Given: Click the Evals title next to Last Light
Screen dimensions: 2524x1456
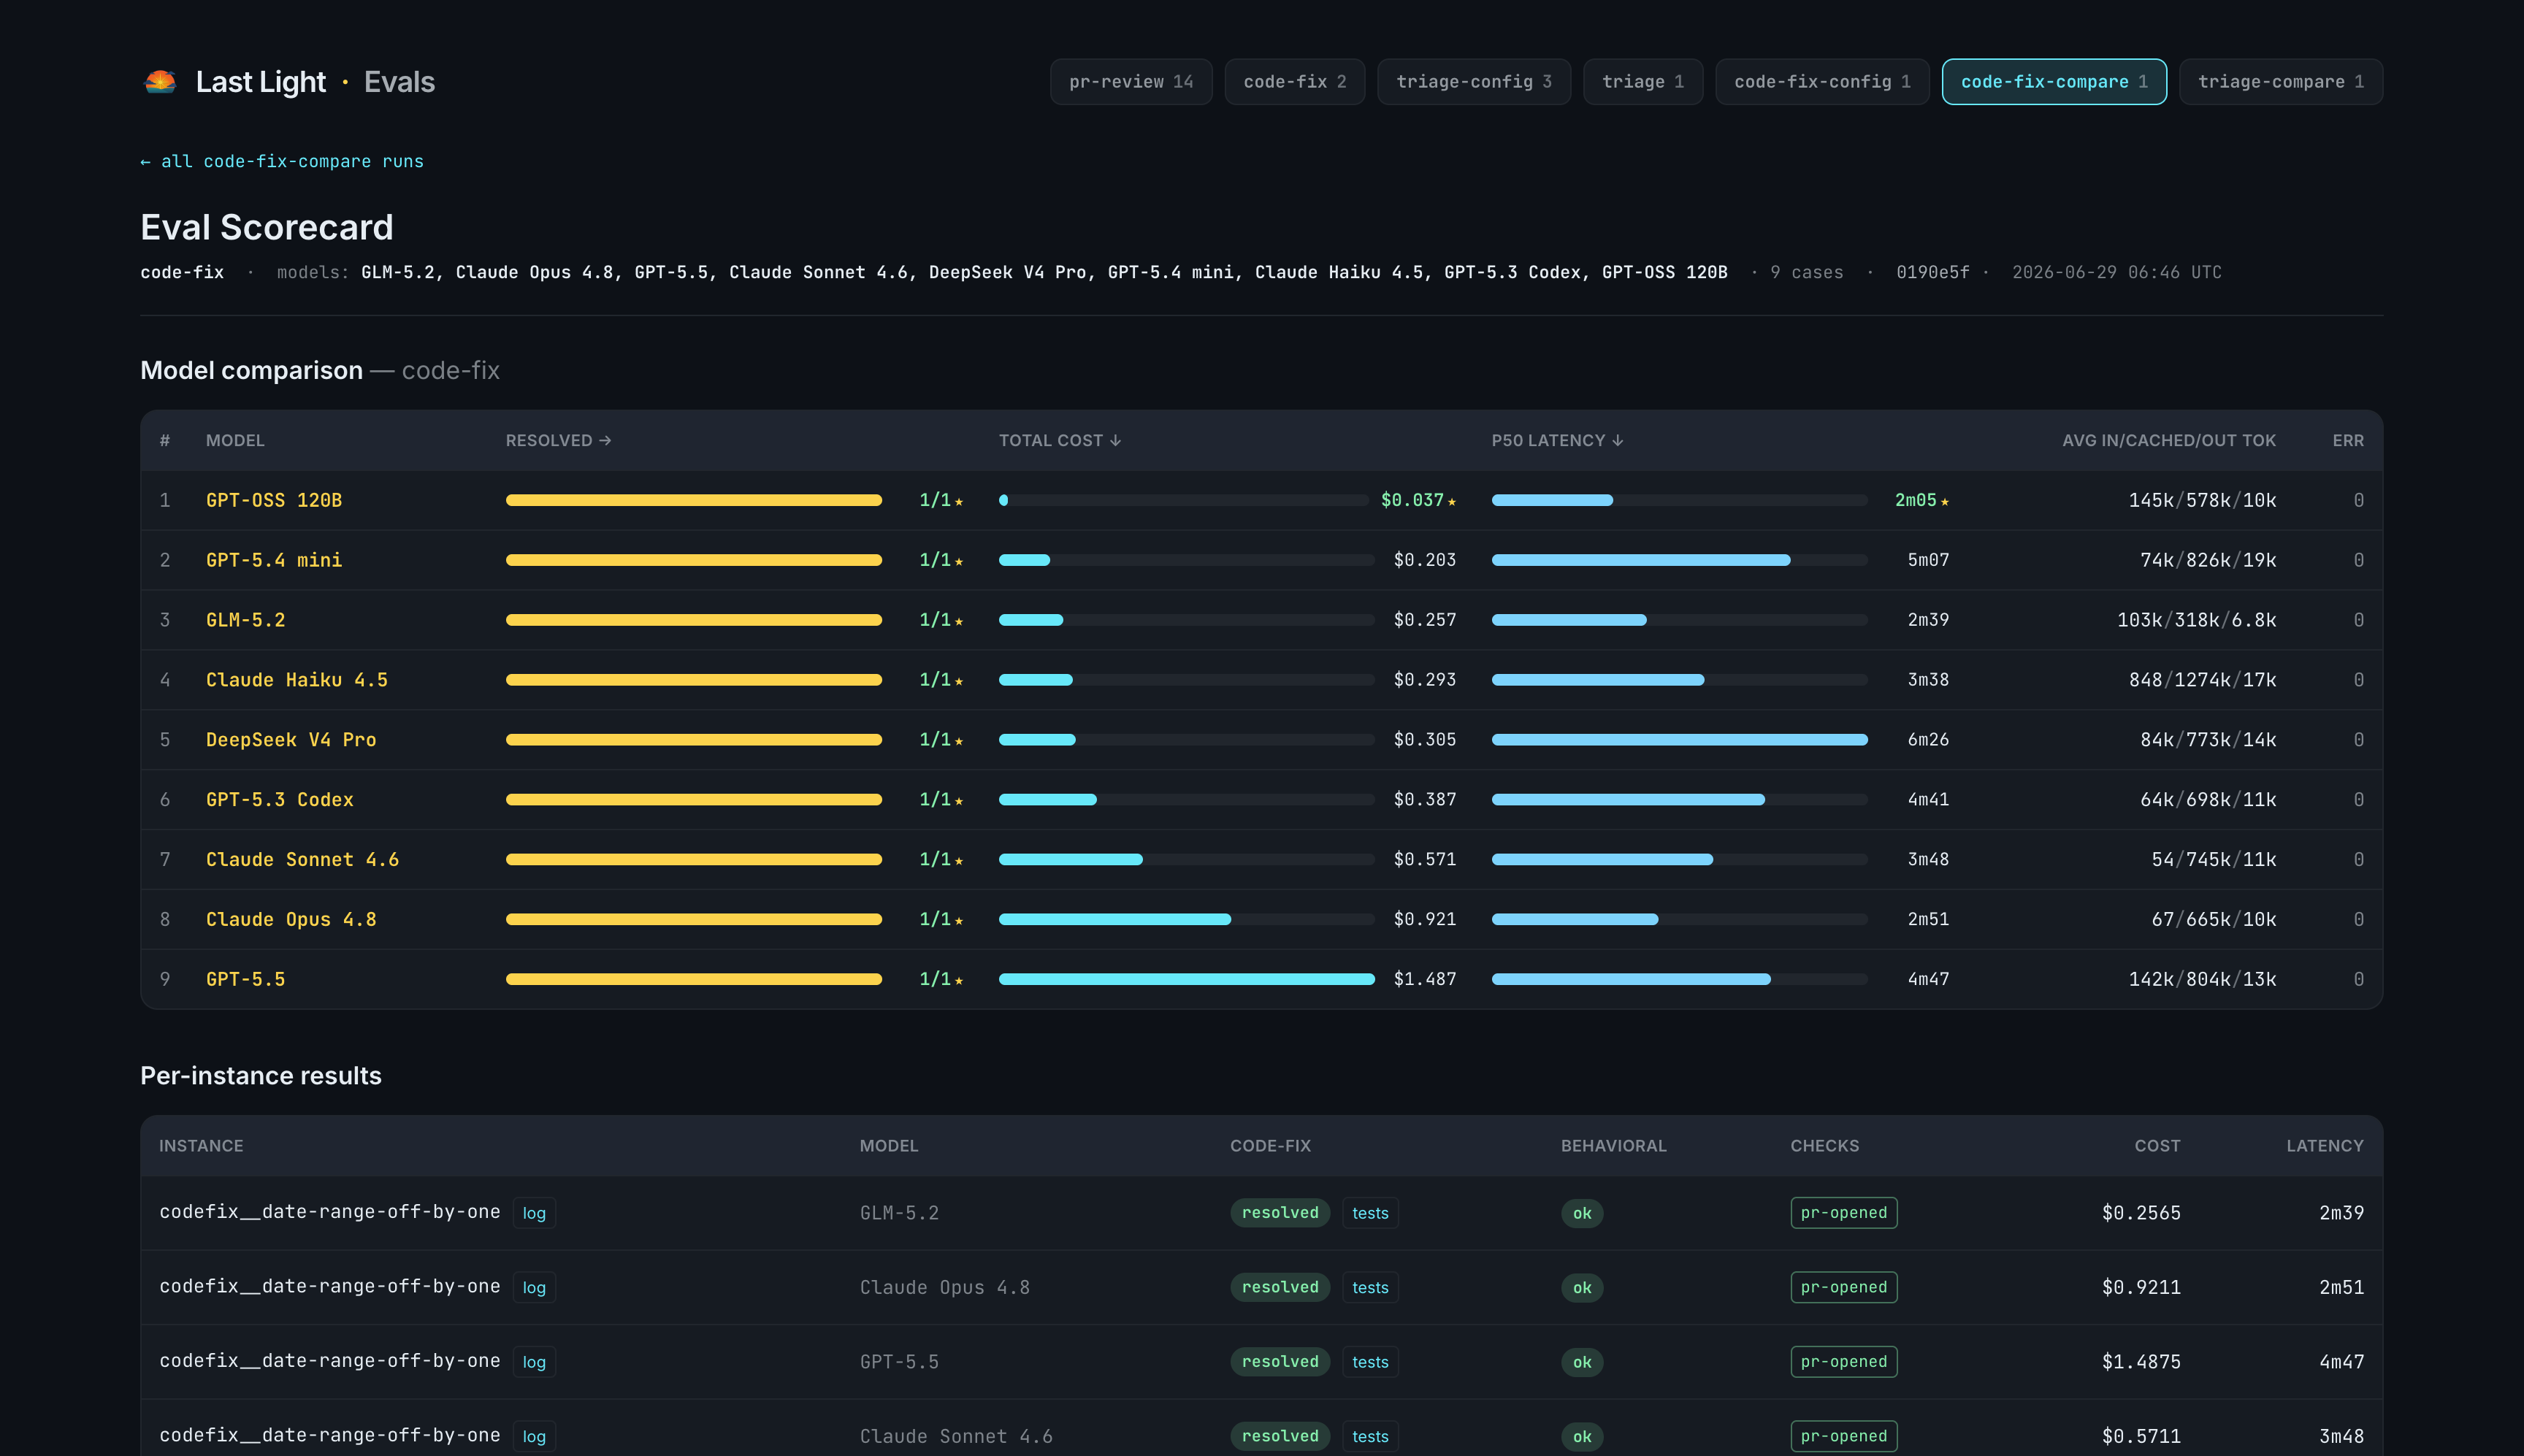Looking at the screenshot, I should [x=399, y=82].
